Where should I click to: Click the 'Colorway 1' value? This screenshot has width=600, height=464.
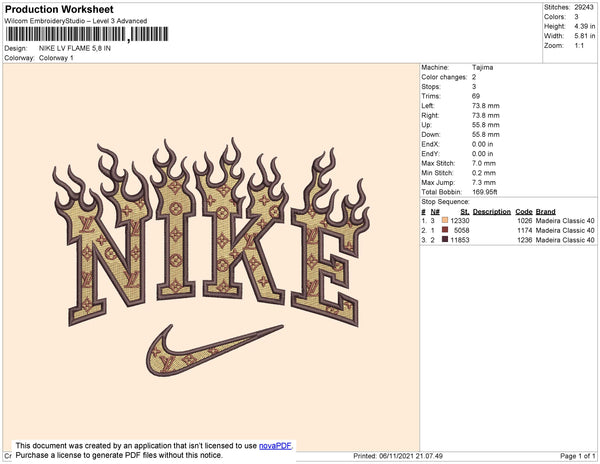click(56, 58)
